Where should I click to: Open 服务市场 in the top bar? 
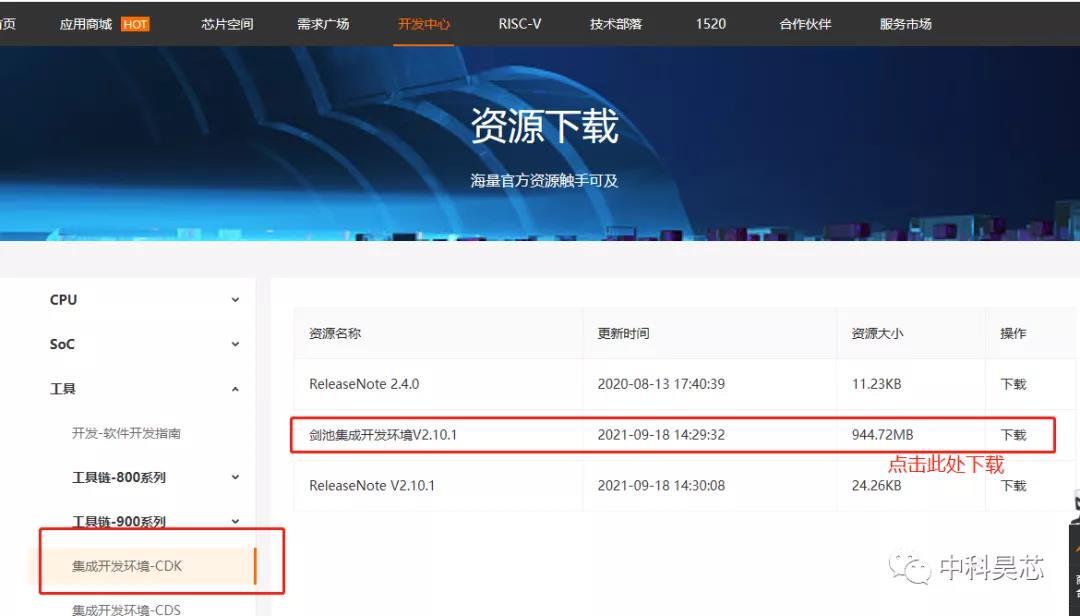coord(906,24)
